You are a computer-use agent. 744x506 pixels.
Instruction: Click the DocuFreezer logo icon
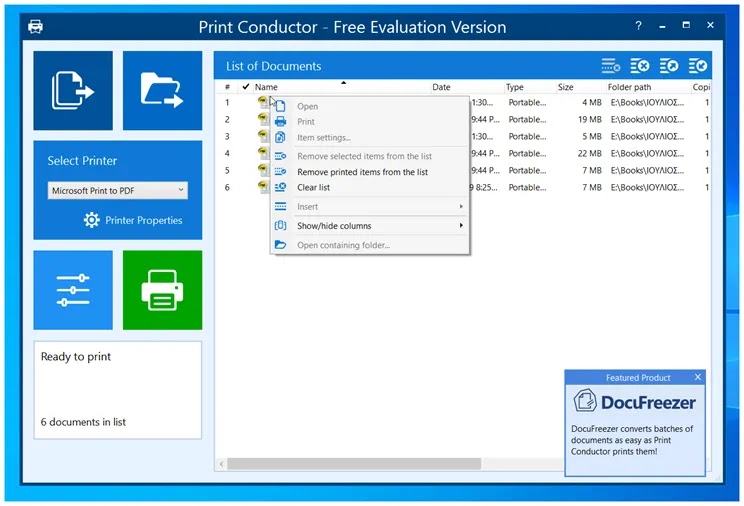click(585, 401)
